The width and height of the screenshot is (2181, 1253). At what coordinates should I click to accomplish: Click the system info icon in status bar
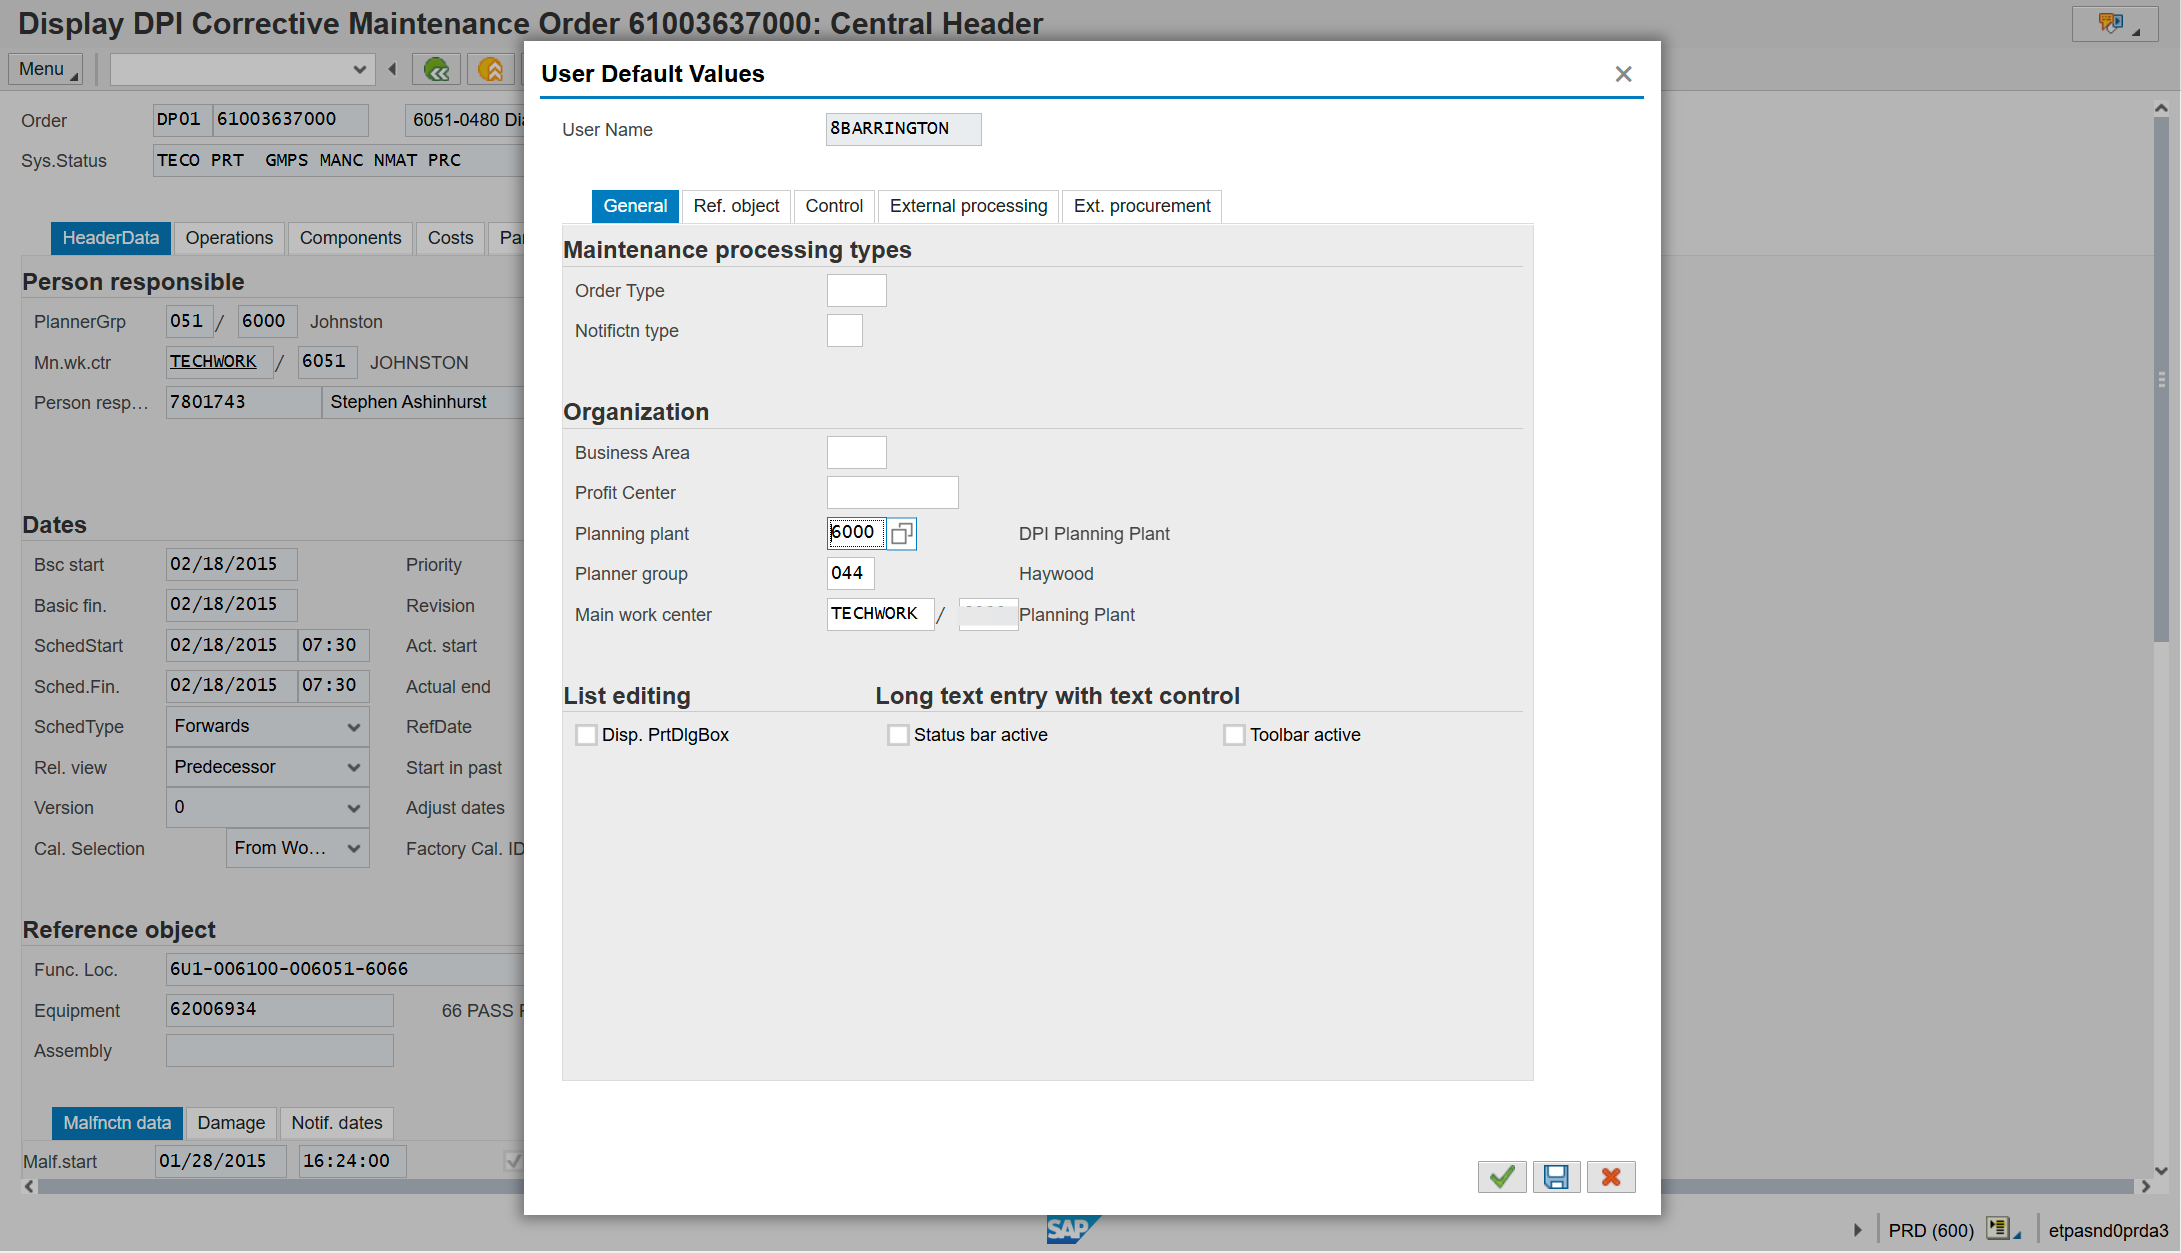tap(2002, 1229)
